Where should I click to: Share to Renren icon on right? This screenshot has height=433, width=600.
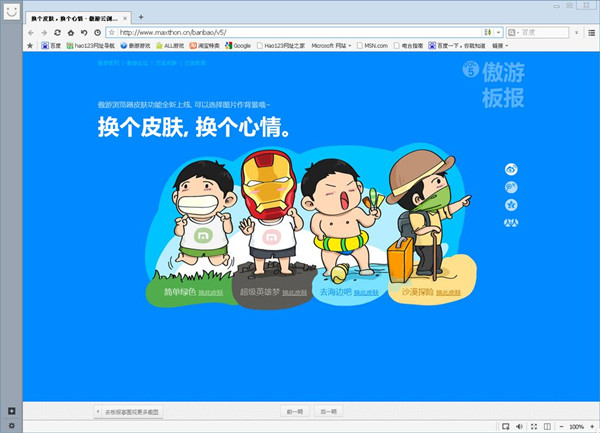[x=511, y=223]
